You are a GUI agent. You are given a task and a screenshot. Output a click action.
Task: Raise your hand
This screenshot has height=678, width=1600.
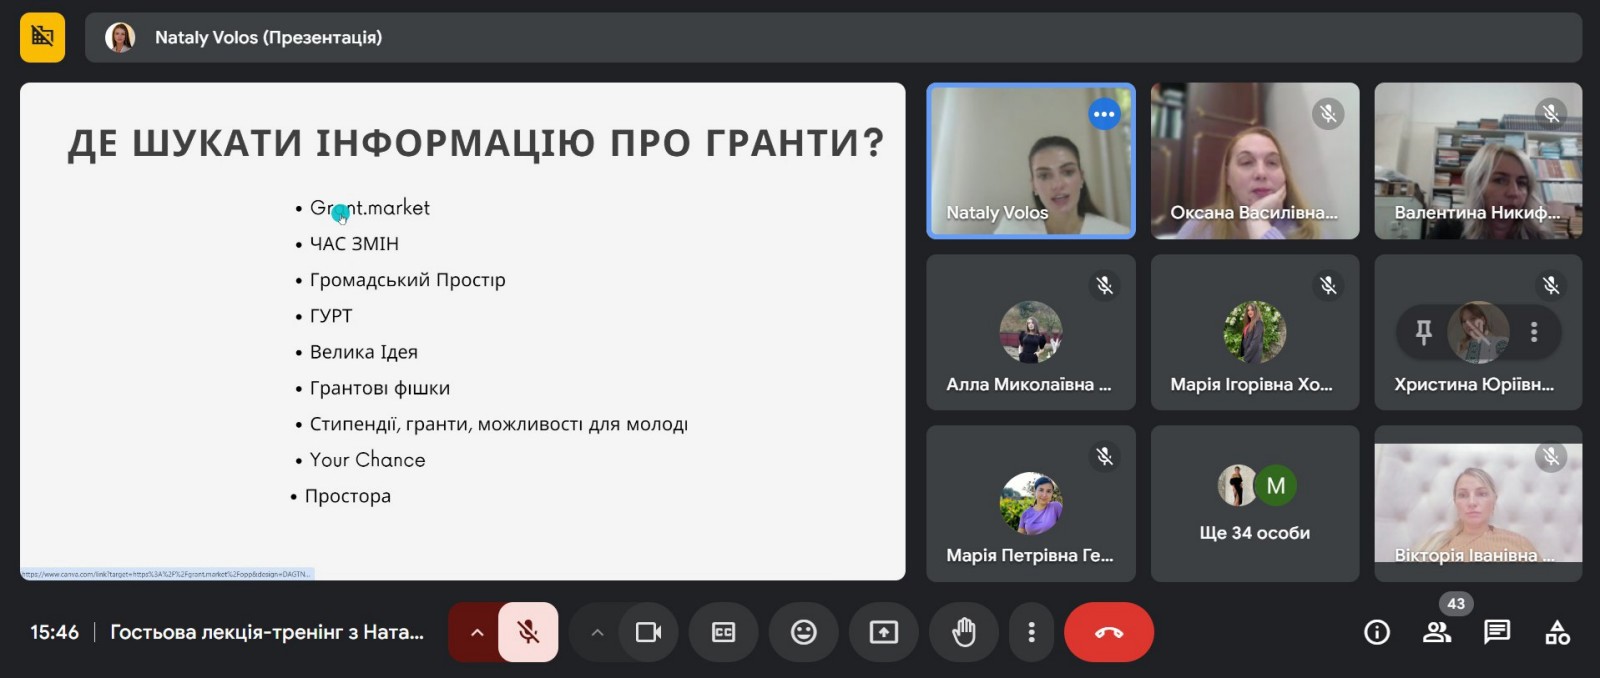[964, 632]
